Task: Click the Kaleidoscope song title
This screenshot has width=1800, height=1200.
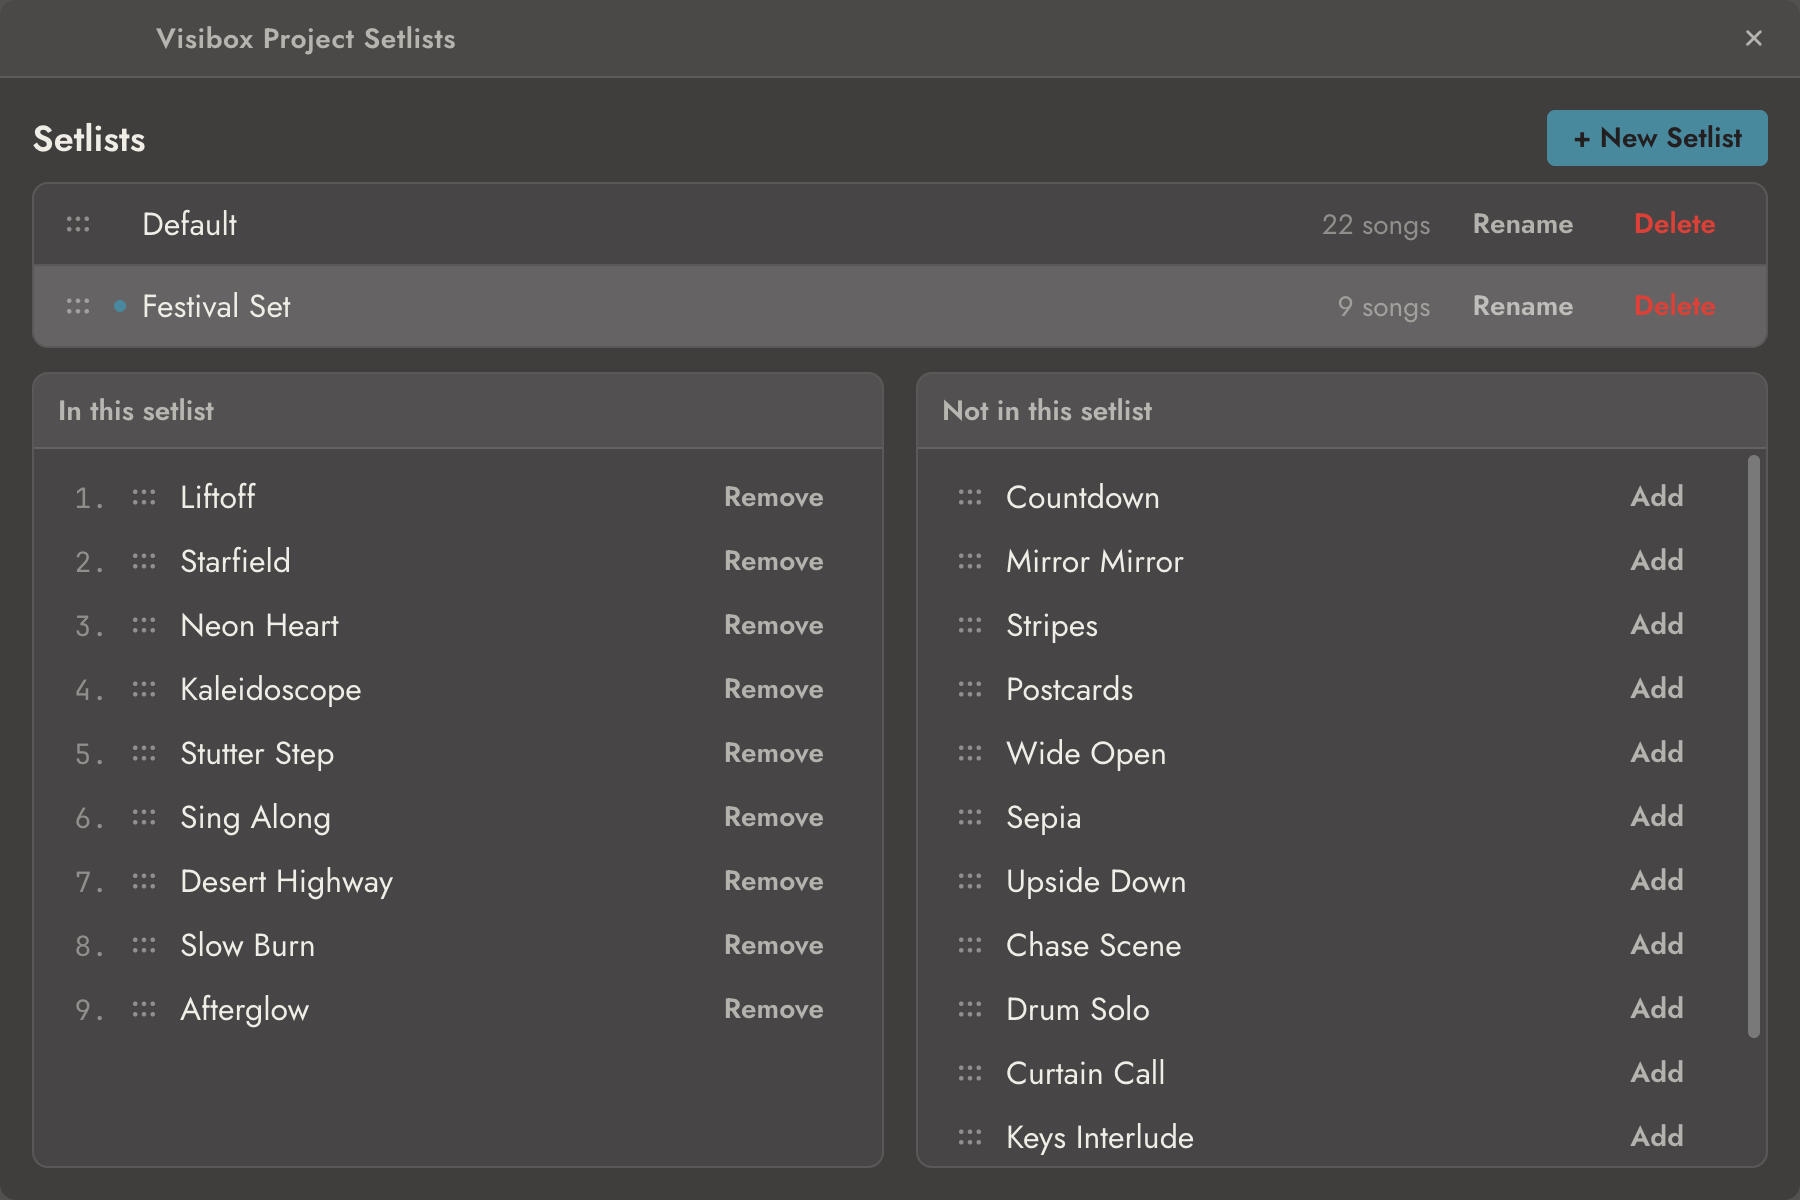Action: click(271, 689)
